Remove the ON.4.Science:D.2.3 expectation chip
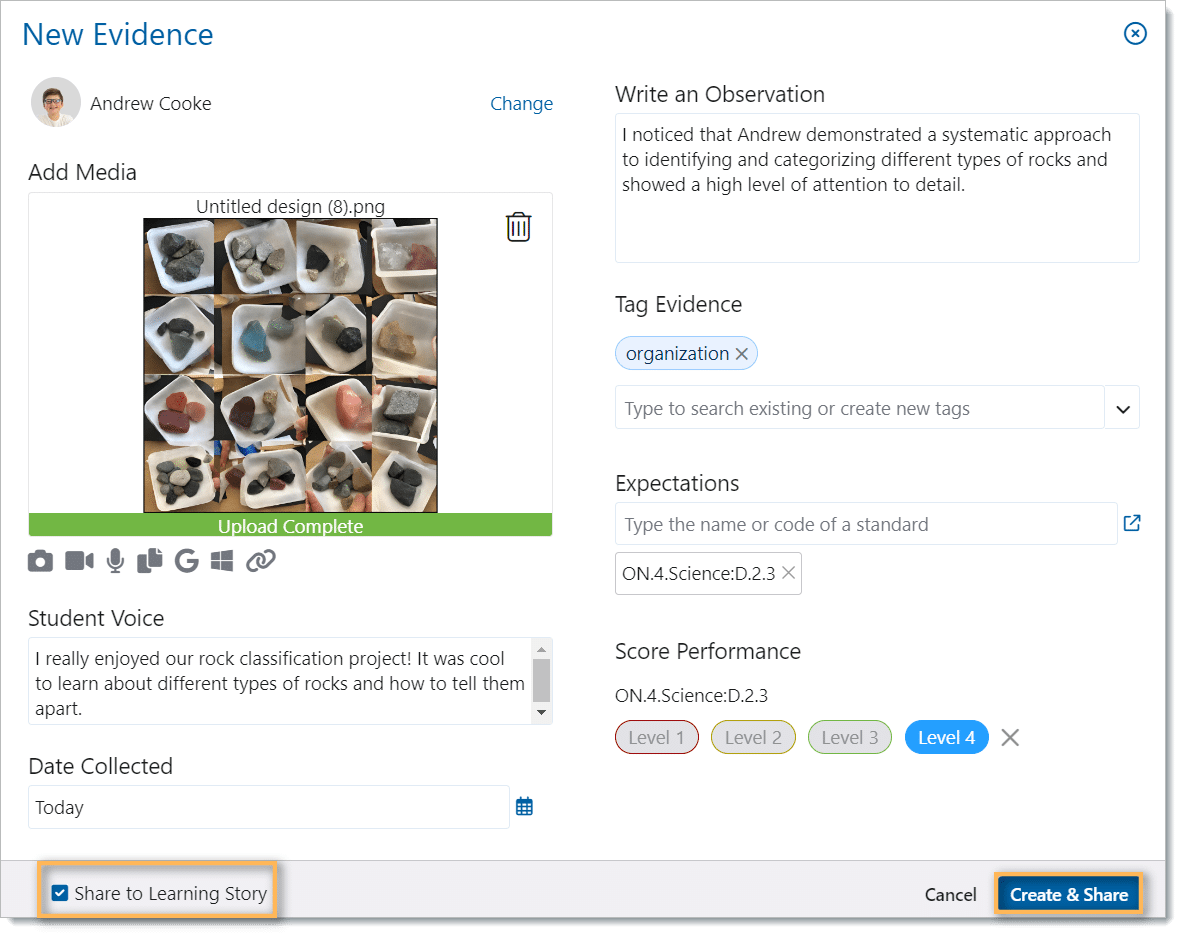1181x933 pixels. pyautogui.click(x=788, y=573)
